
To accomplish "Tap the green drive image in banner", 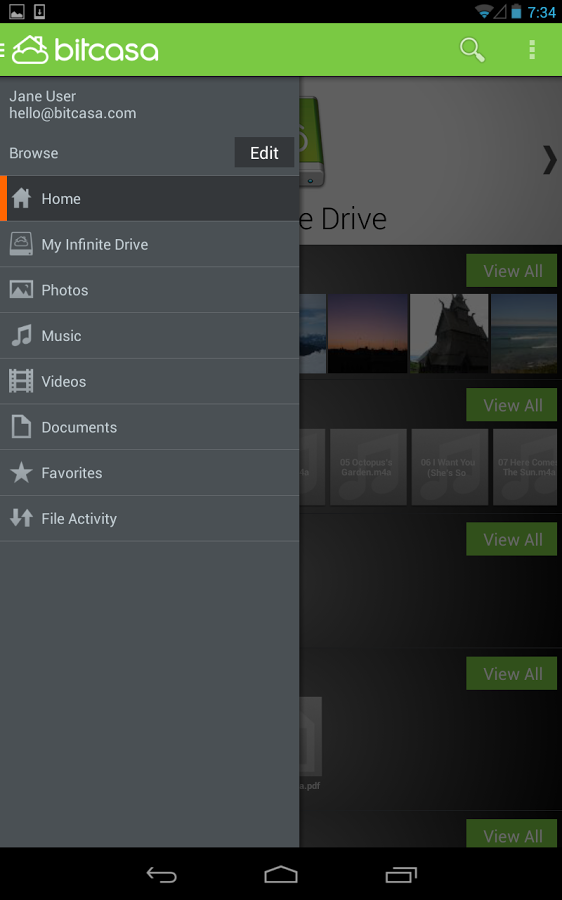I will [314, 141].
